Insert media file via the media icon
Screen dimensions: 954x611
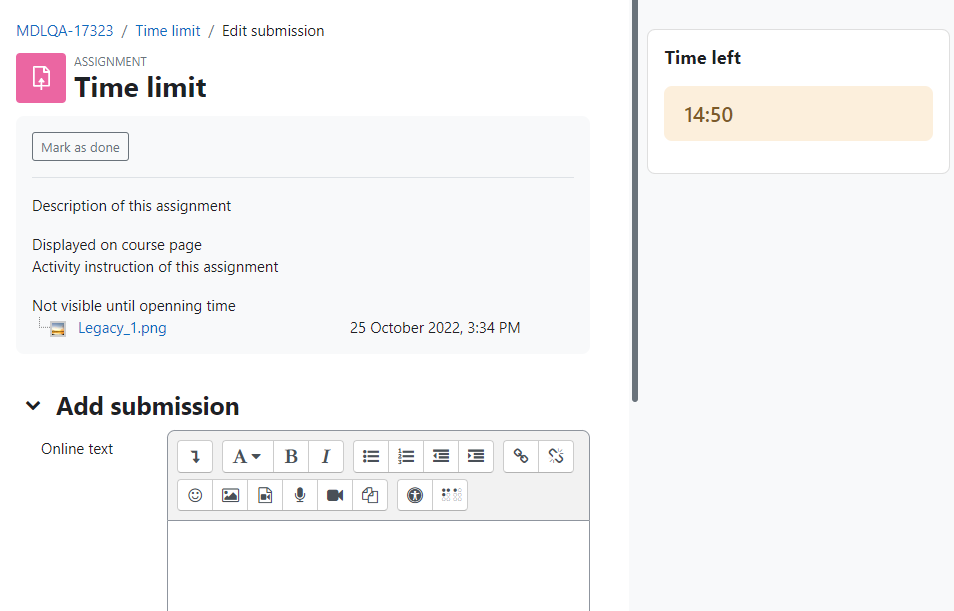click(265, 495)
